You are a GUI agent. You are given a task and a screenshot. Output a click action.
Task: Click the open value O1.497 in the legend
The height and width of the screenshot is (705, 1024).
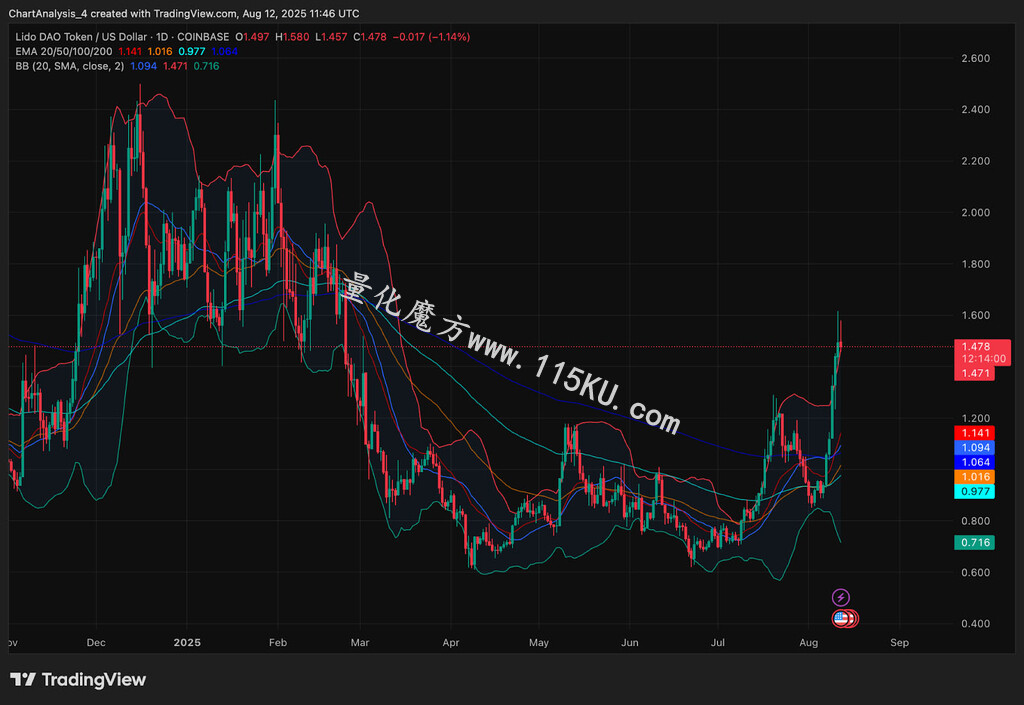(x=252, y=37)
